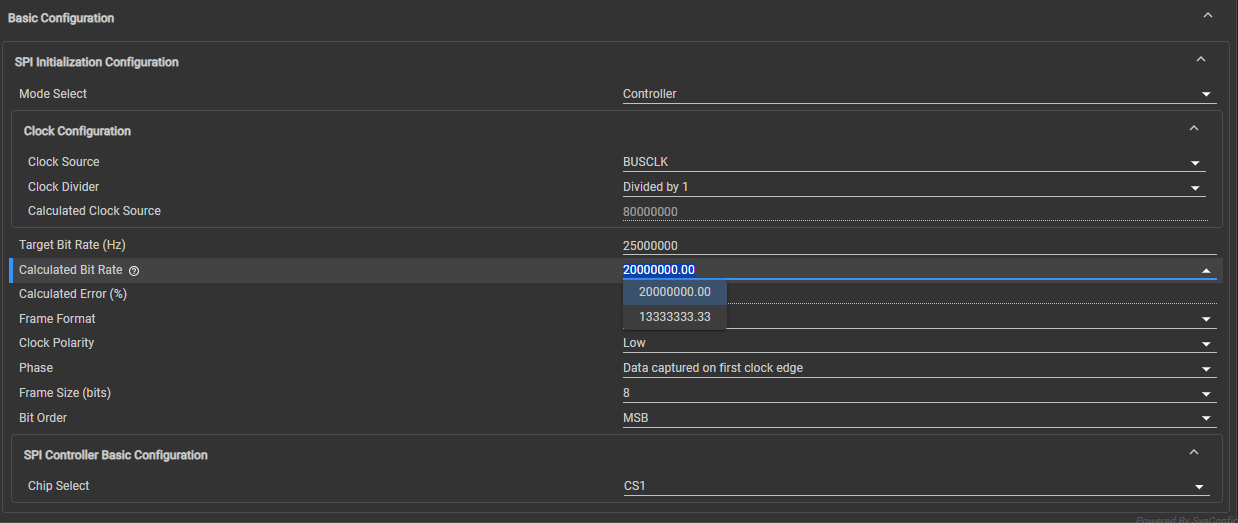Click the Calculated Clock Source value 80000000
This screenshot has width=1238, height=523.
point(651,211)
